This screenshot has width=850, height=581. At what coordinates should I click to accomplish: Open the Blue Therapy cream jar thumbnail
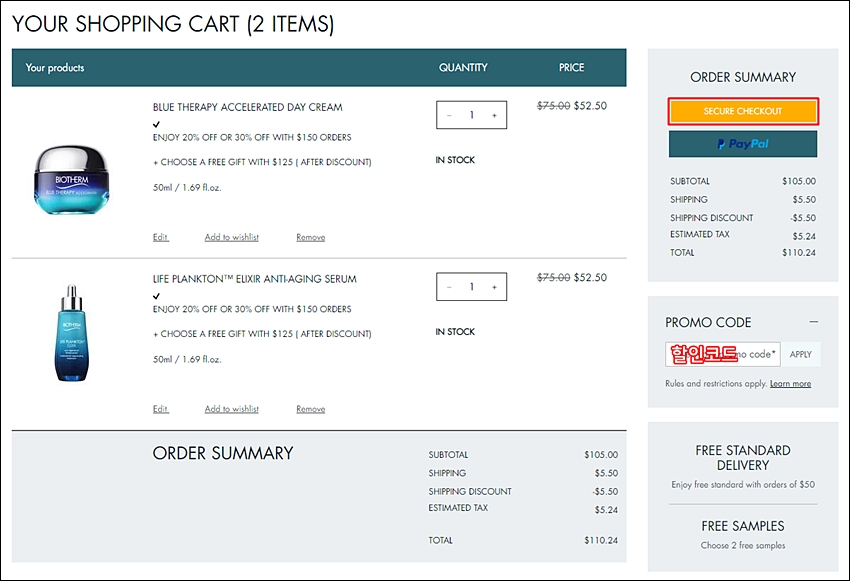point(72,179)
